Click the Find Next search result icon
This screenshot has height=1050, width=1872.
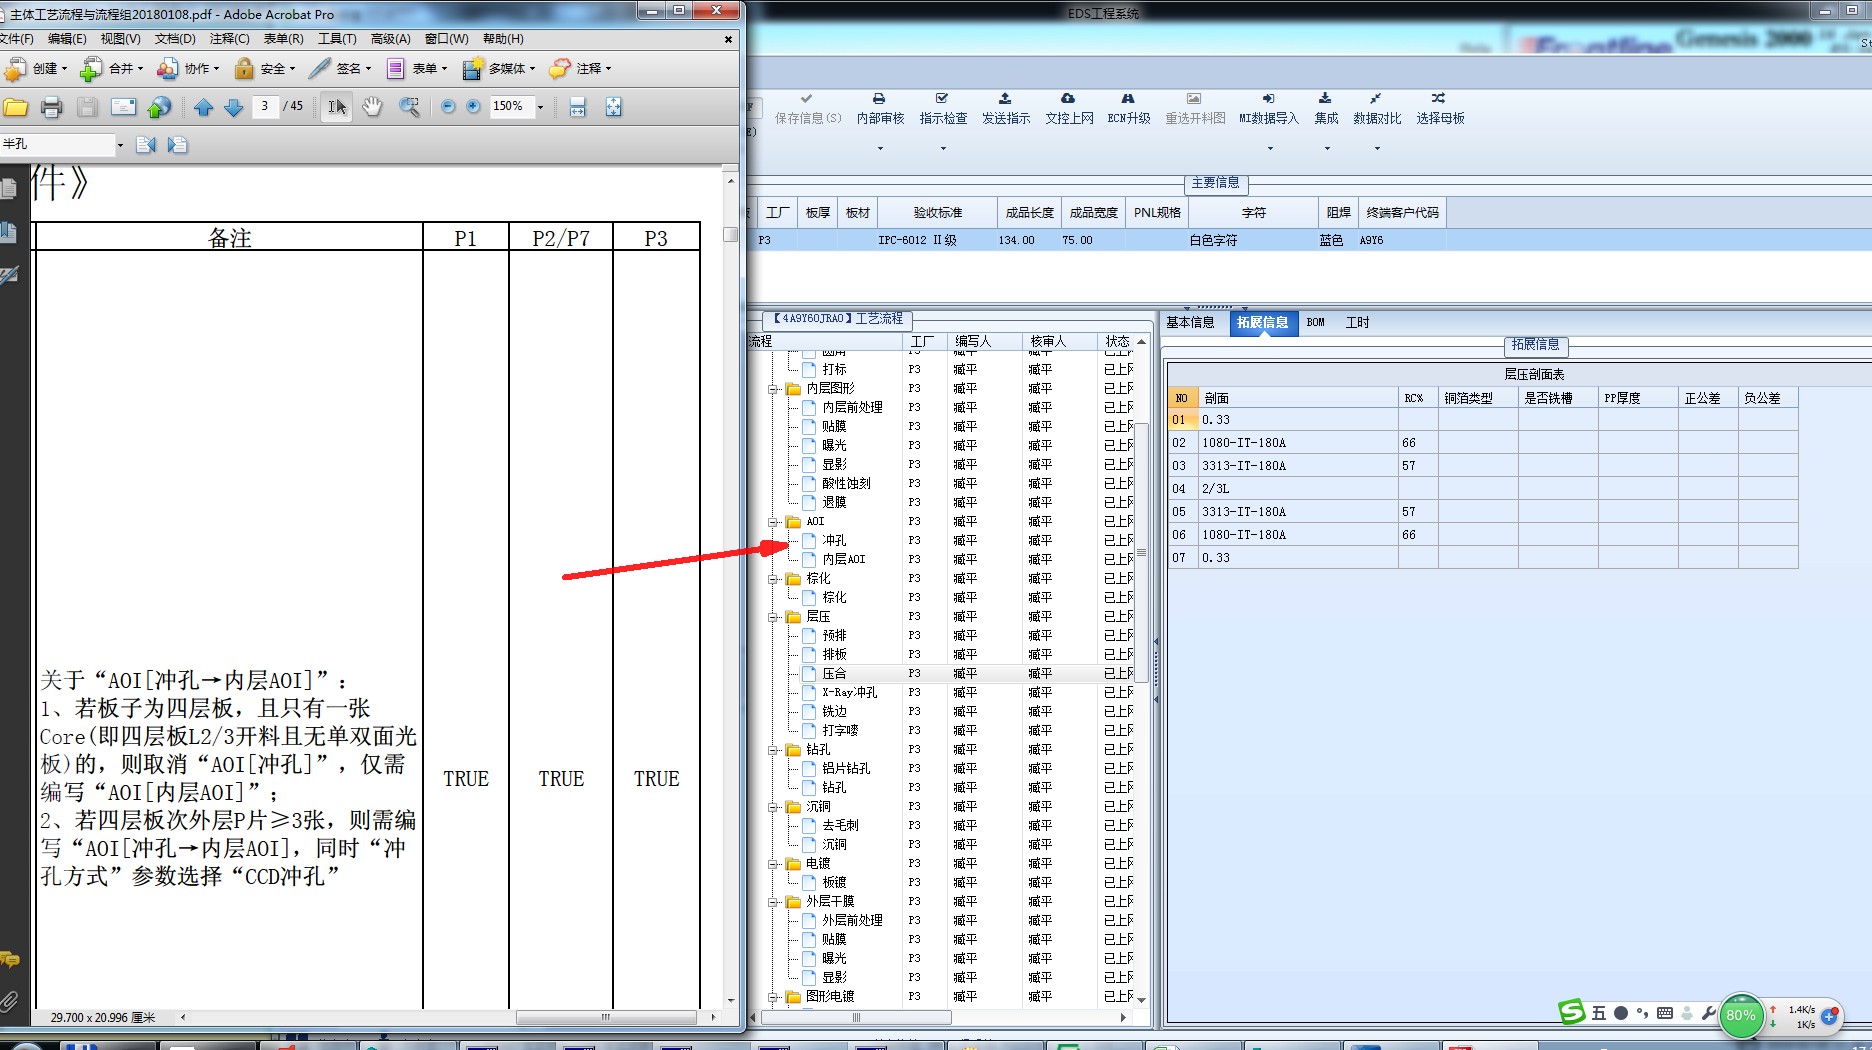[177, 145]
